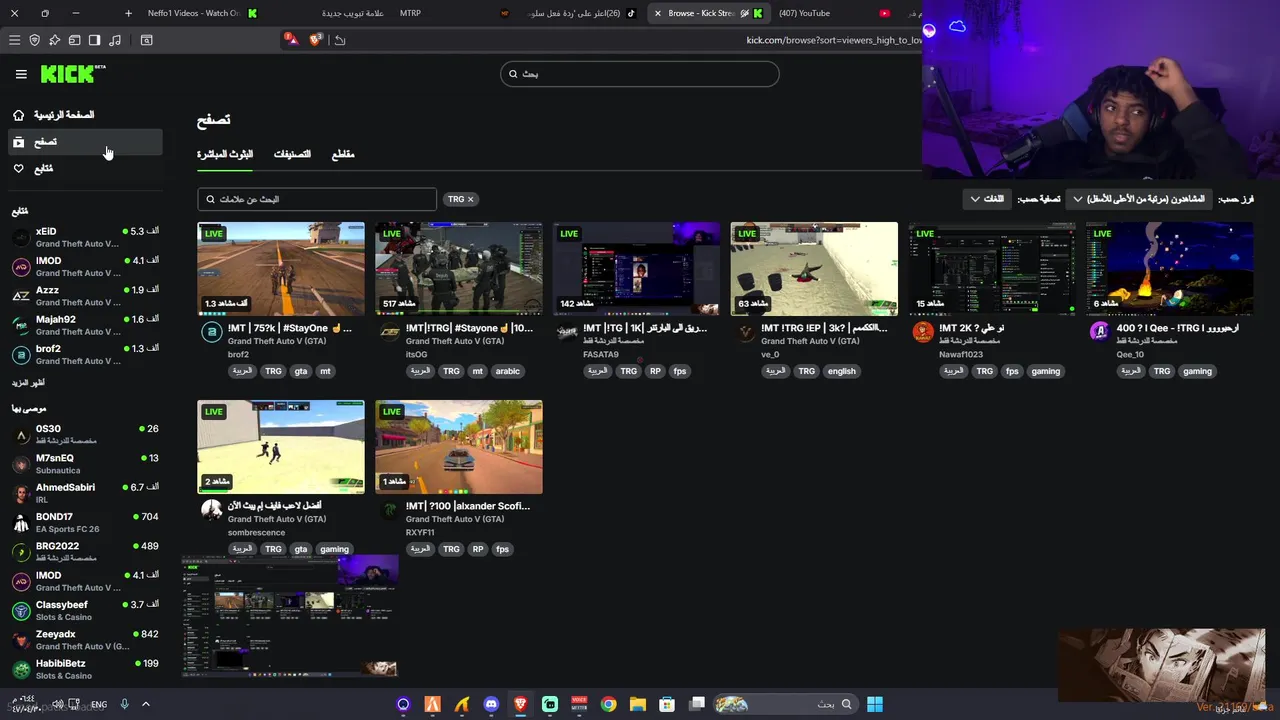Switch to the clips tab 'مقاطع'
This screenshot has width=1280, height=720.
point(343,154)
